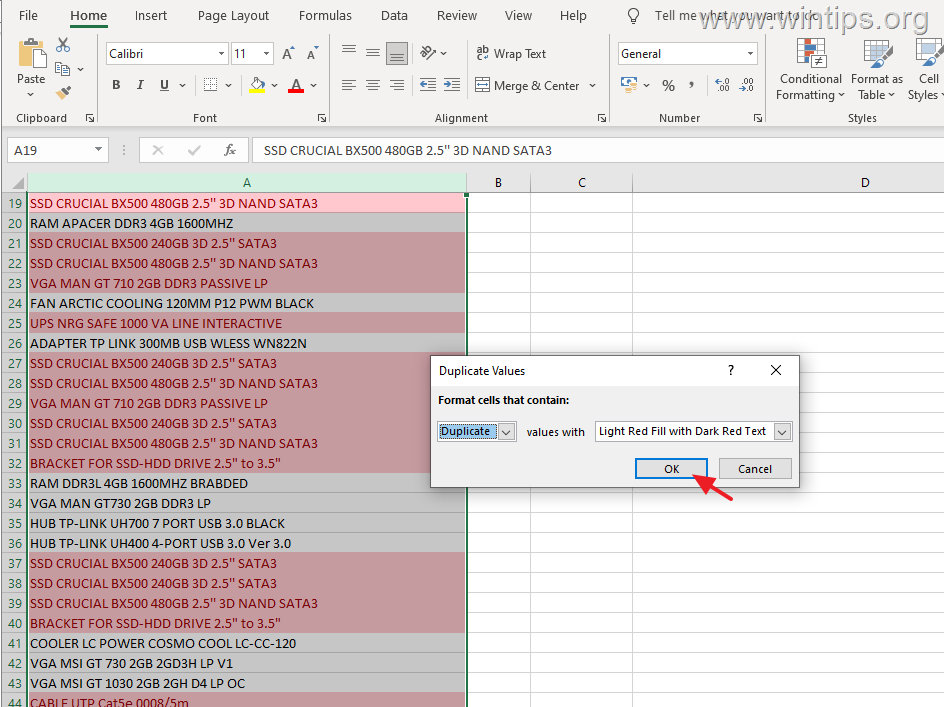Image resolution: width=944 pixels, height=707 pixels.
Task: Switch to the View tab
Action: coord(518,16)
